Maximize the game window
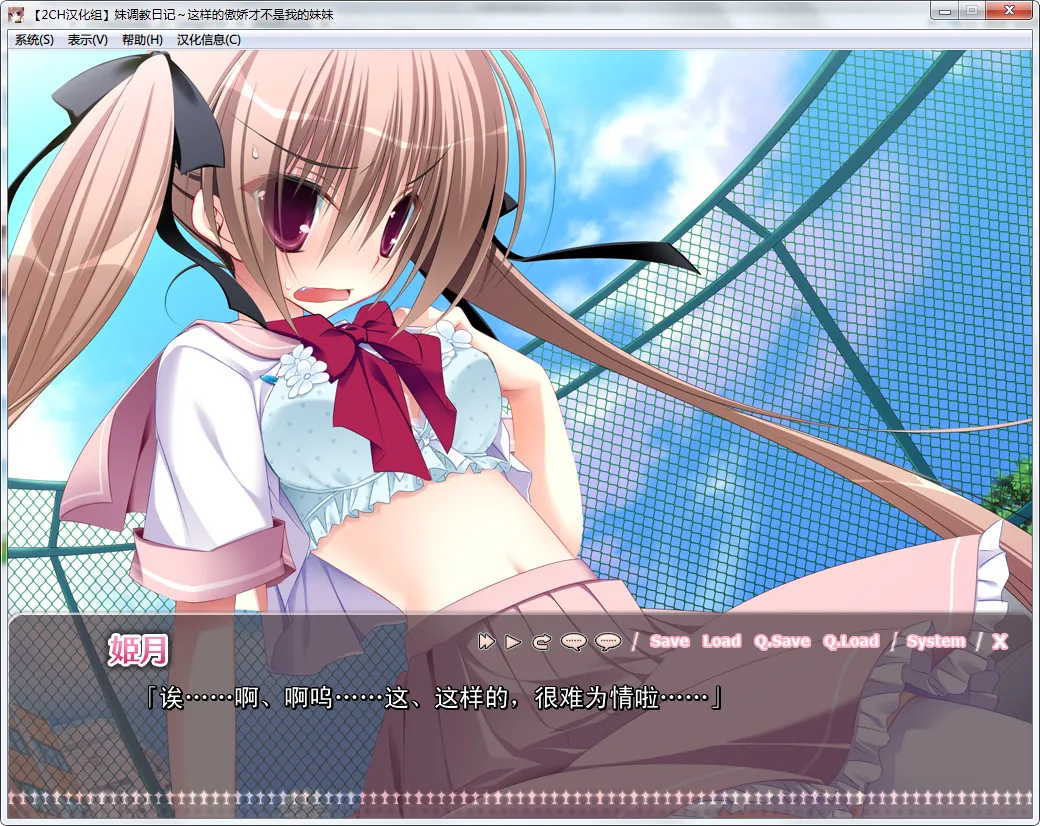Screen dimensions: 1040x826 tap(970, 11)
